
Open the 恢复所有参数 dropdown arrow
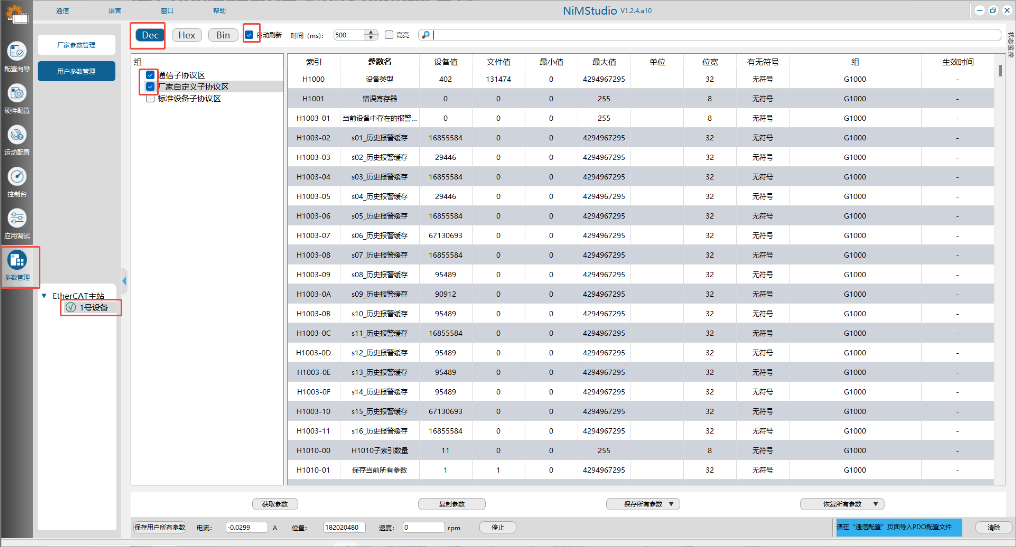(875, 504)
